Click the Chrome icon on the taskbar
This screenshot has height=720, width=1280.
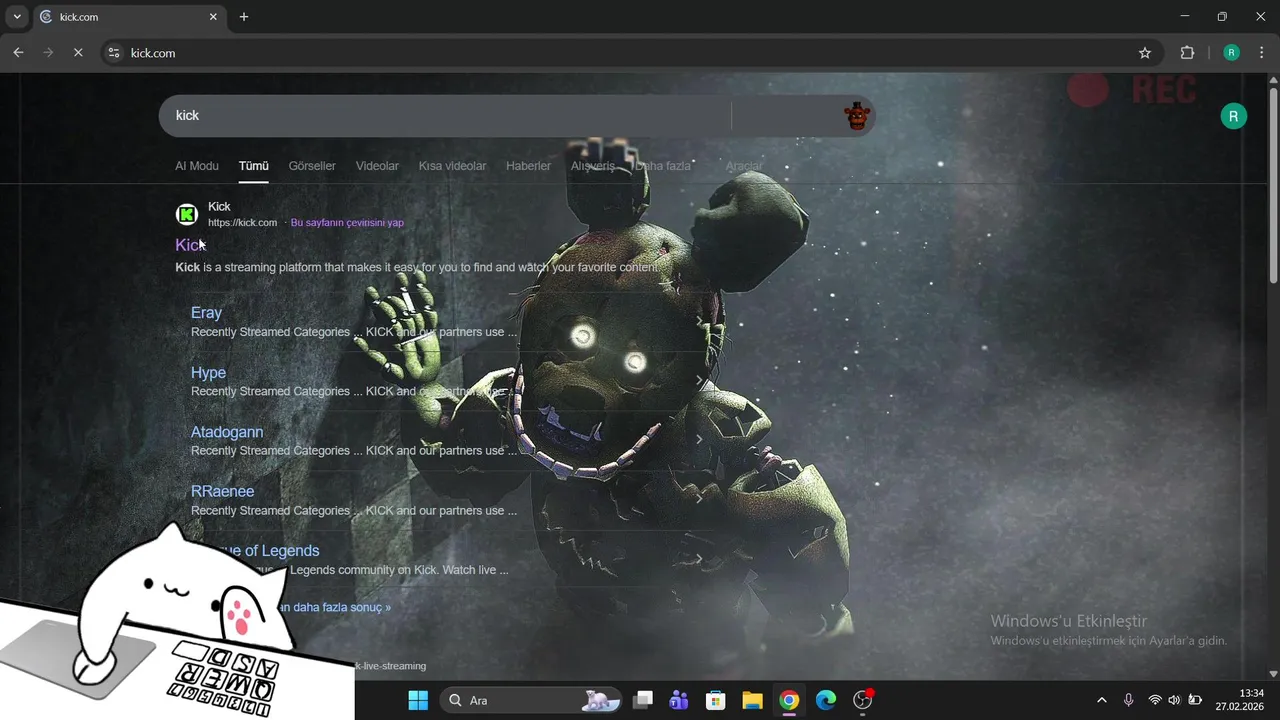pyautogui.click(x=789, y=700)
